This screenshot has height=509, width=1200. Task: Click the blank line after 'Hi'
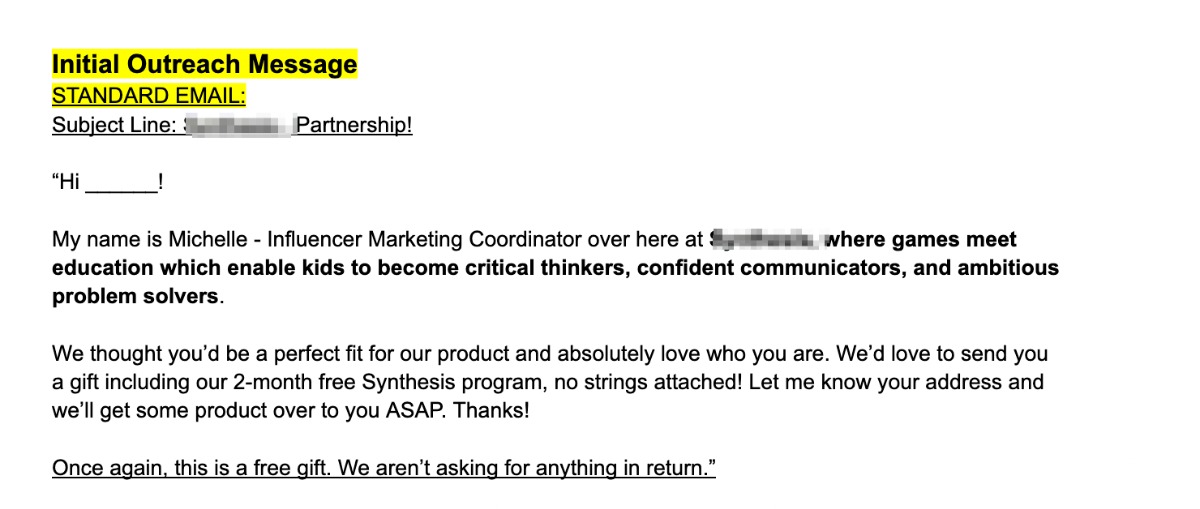coord(121,184)
